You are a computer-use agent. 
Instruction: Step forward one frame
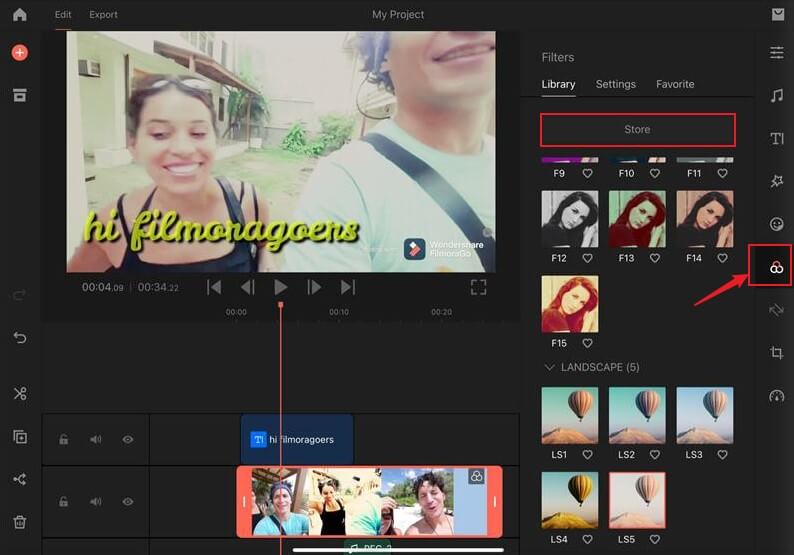coord(314,287)
